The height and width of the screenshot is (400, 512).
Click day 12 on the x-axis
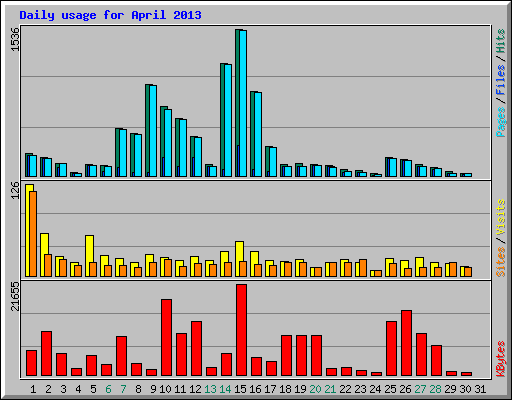click(x=195, y=389)
